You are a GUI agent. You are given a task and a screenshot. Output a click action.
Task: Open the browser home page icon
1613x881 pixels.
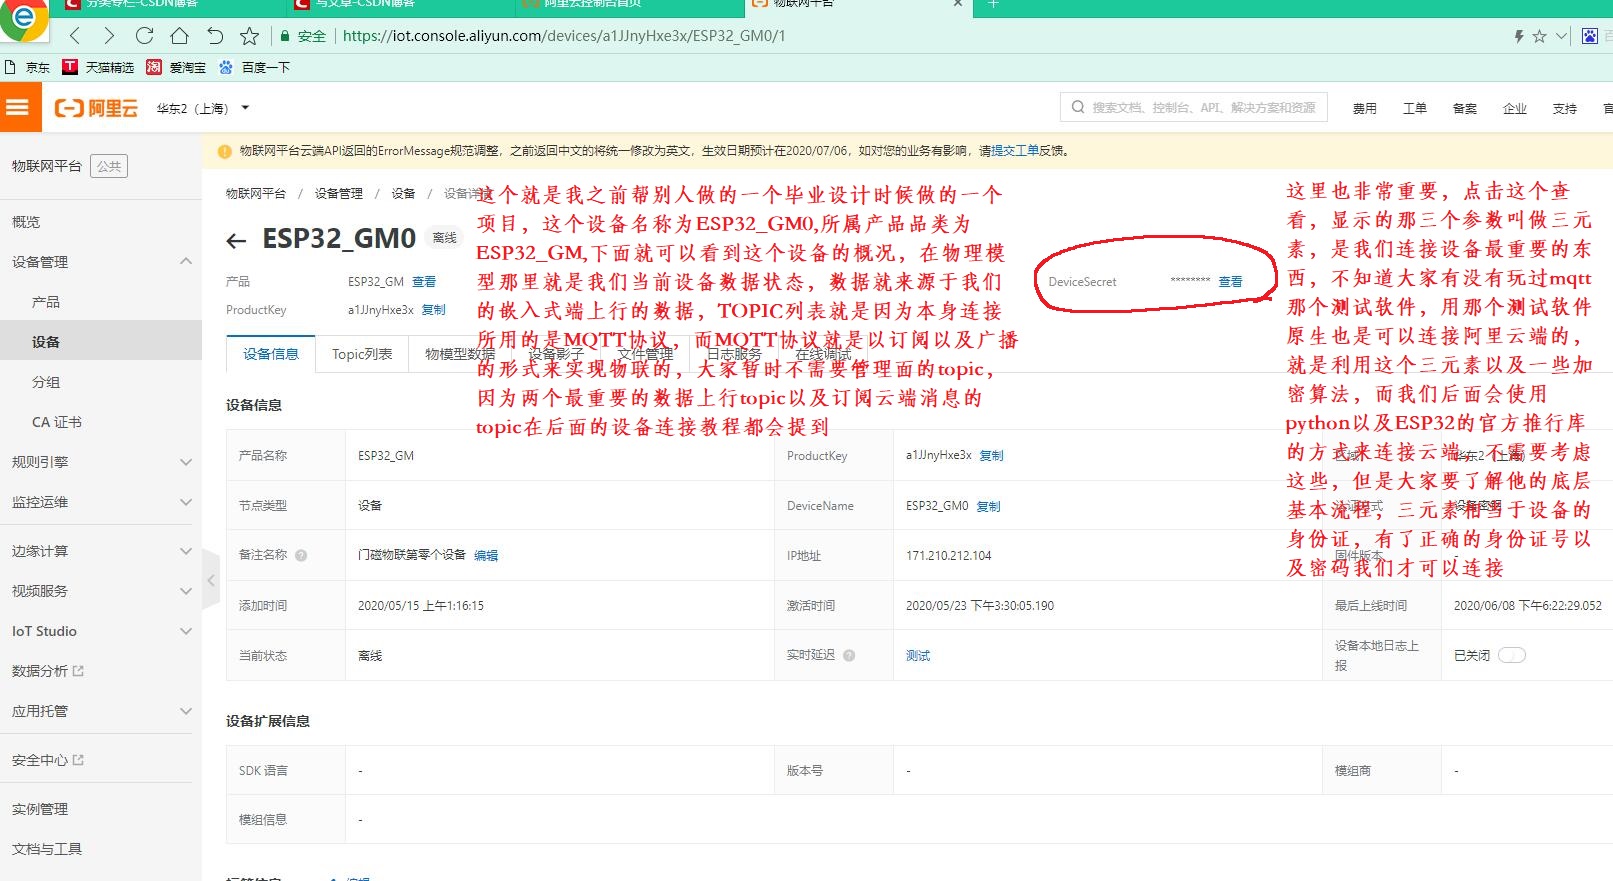(179, 36)
